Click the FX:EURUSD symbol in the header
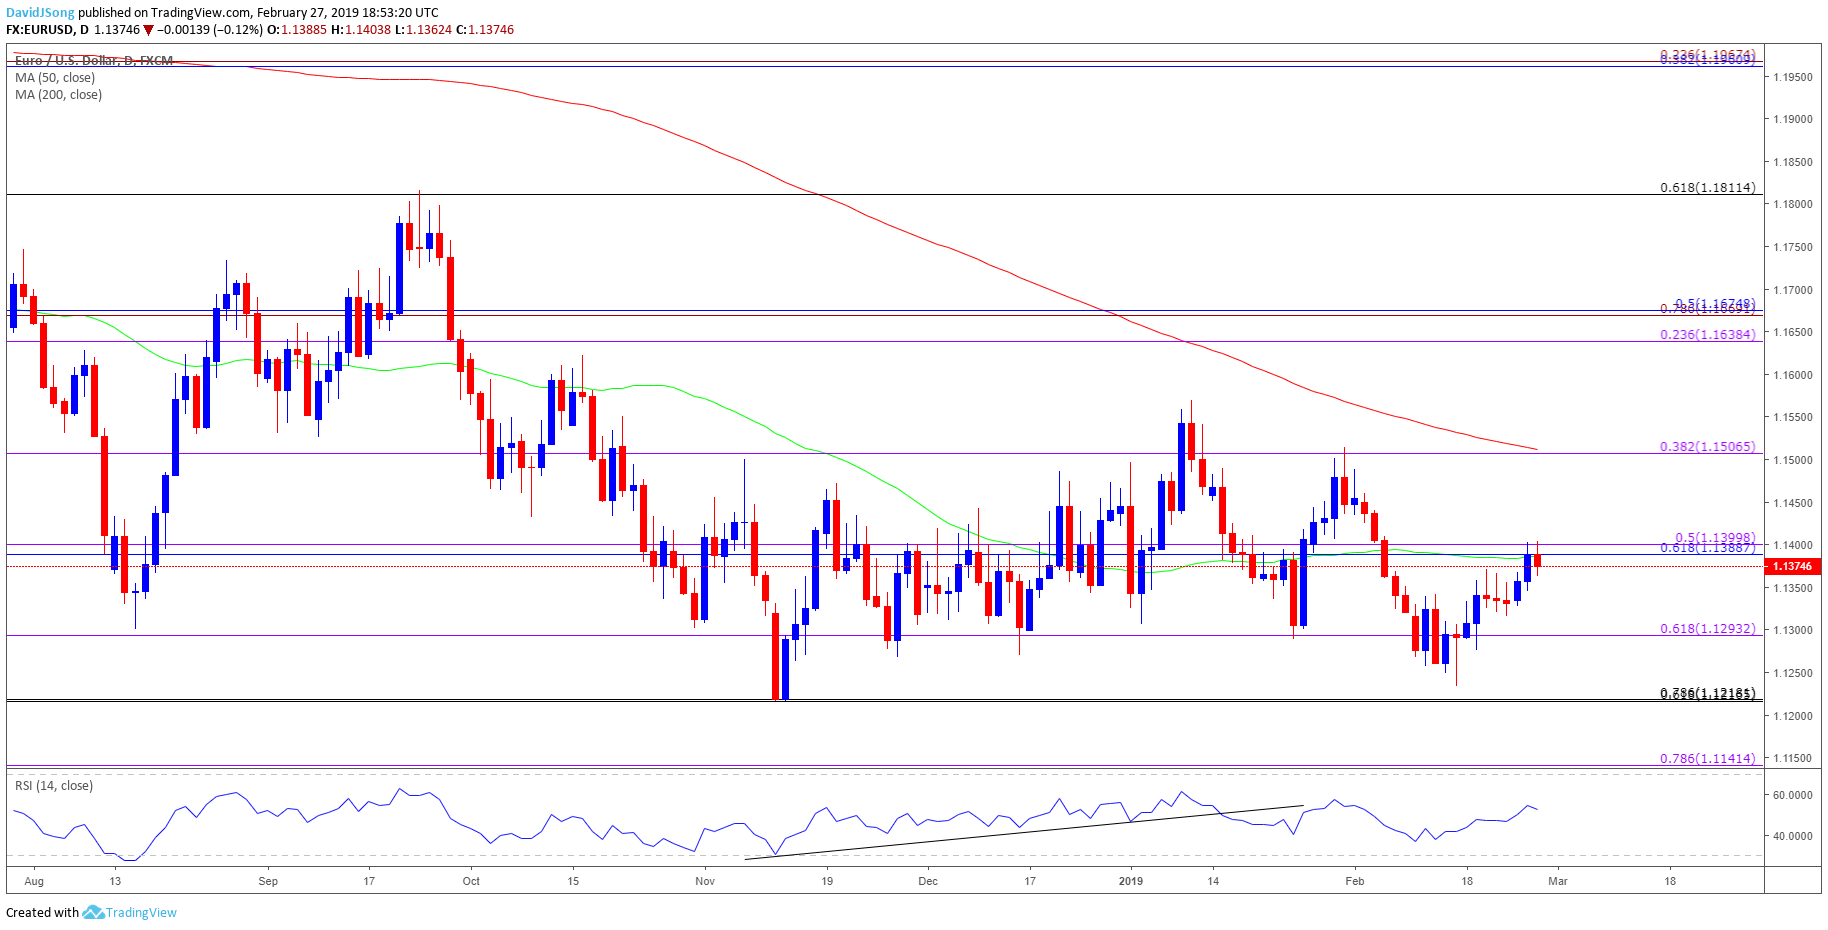 pos(39,30)
